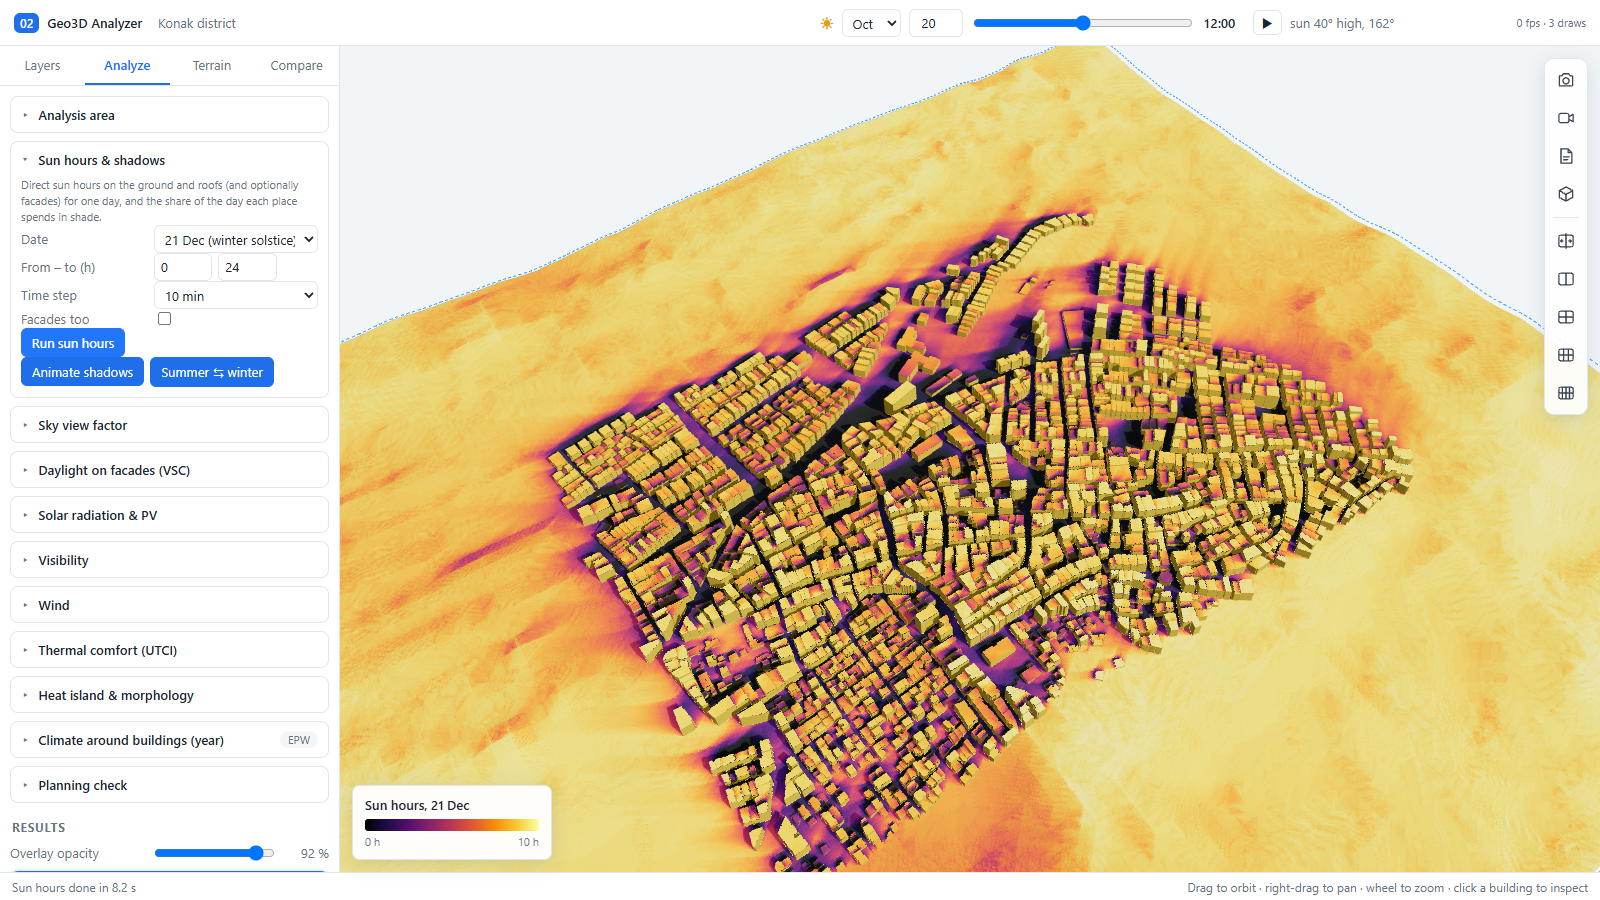Adjust the time of day slider
This screenshot has width=1600, height=900.
(x=1083, y=23)
